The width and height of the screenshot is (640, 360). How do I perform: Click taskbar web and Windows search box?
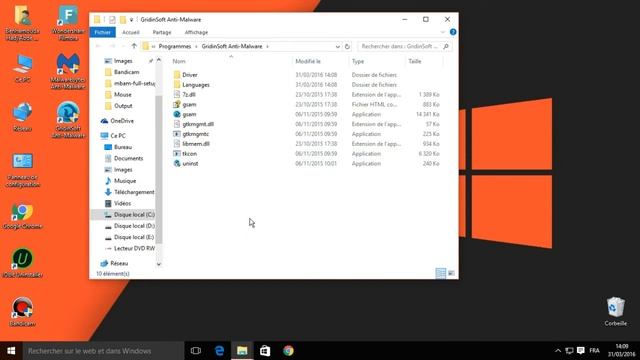103,351
